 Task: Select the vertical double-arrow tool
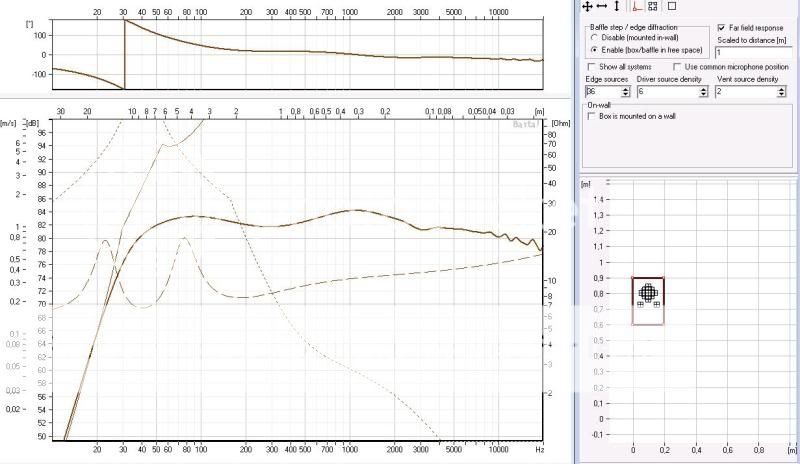[616, 6]
